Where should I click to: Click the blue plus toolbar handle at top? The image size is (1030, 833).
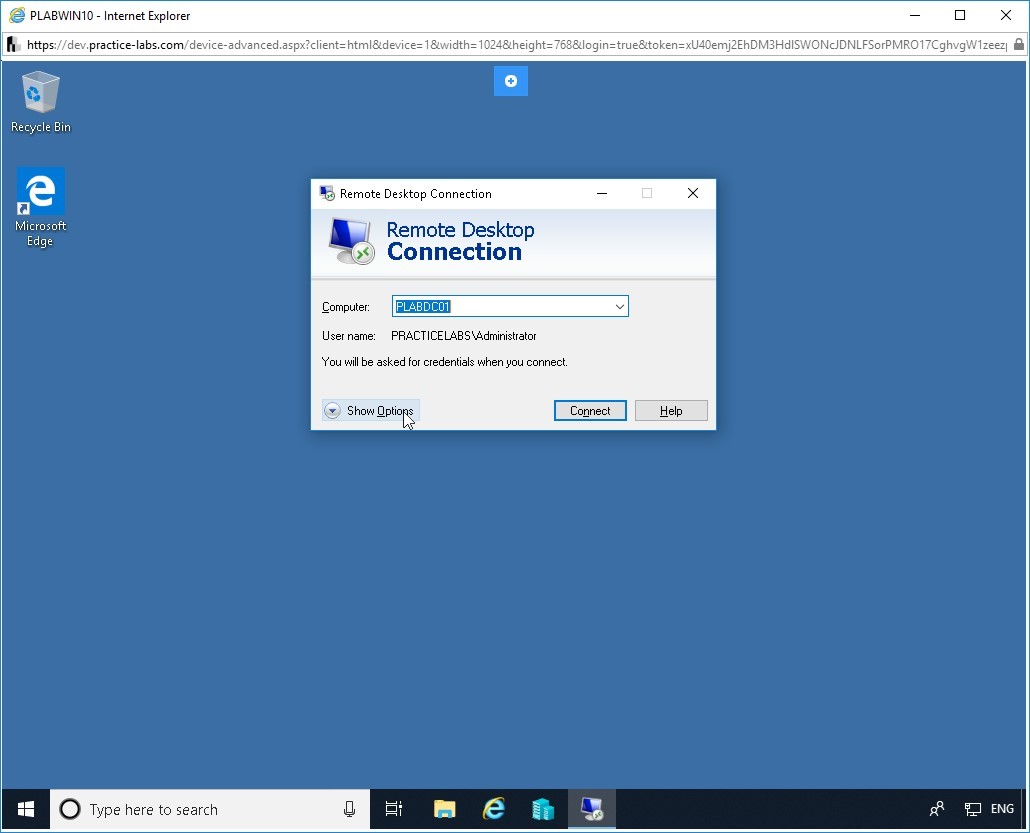[510, 81]
